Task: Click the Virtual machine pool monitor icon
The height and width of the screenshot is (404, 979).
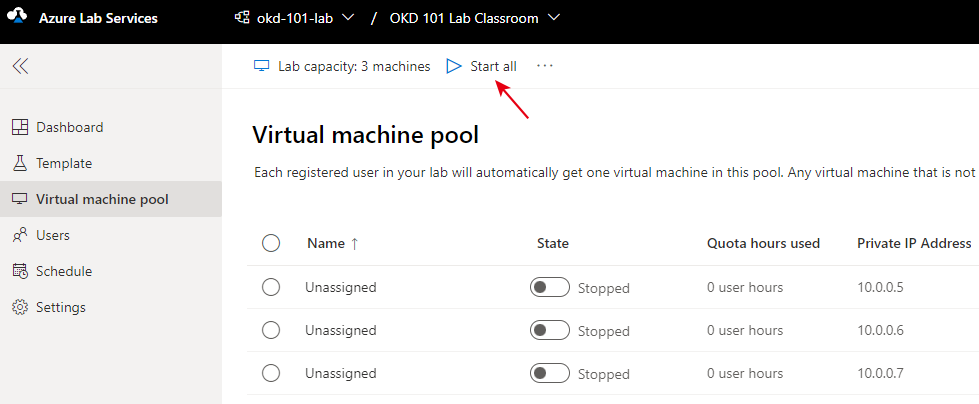Action: tap(20, 200)
